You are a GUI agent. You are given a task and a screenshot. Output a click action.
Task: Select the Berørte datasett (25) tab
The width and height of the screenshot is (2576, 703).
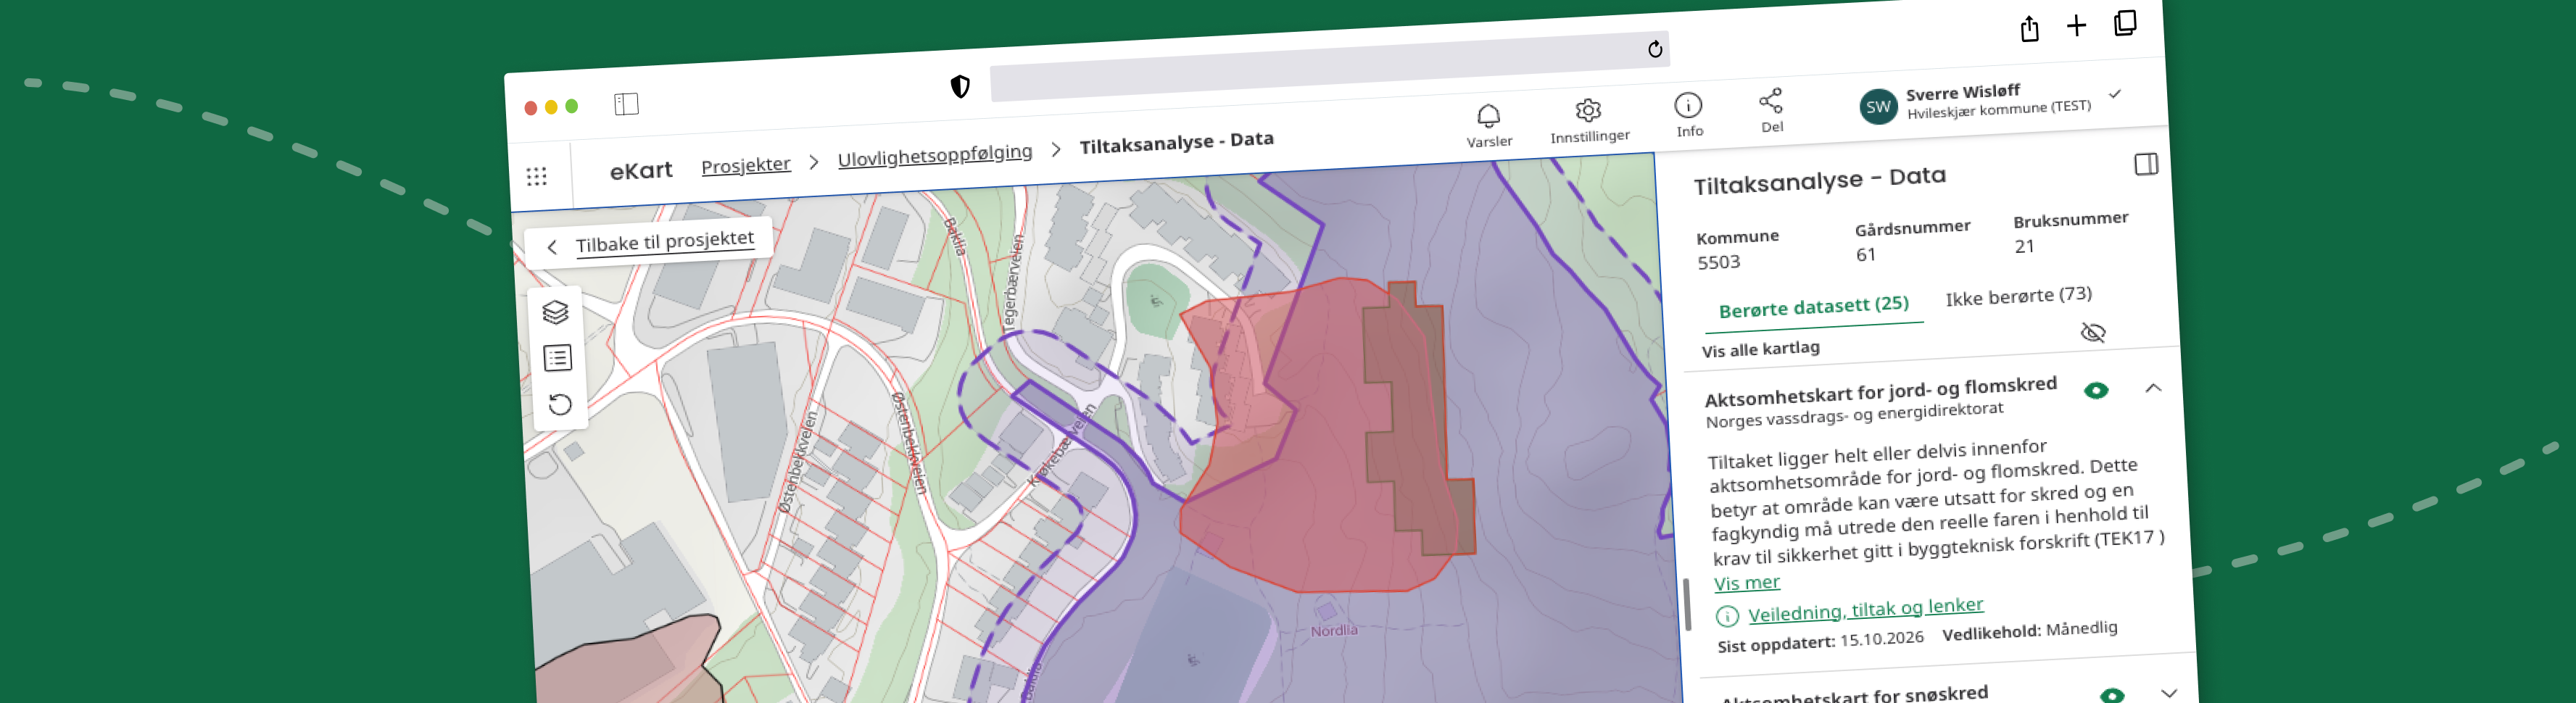[1813, 306]
